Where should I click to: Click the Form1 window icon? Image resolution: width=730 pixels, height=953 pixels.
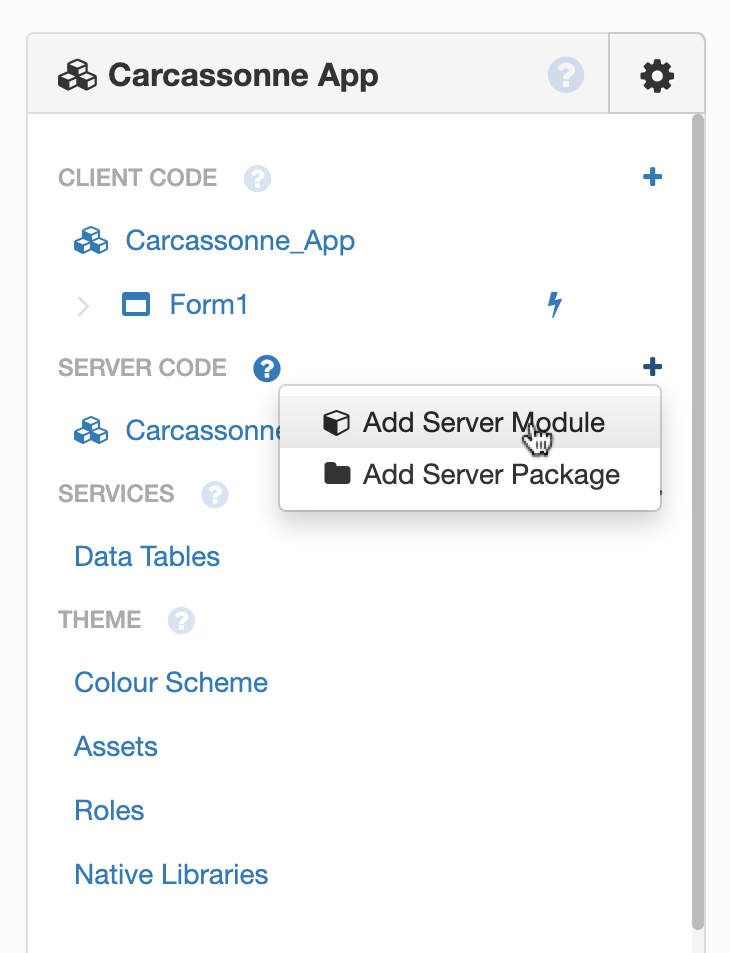pyautogui.click(x=135, y=304)
